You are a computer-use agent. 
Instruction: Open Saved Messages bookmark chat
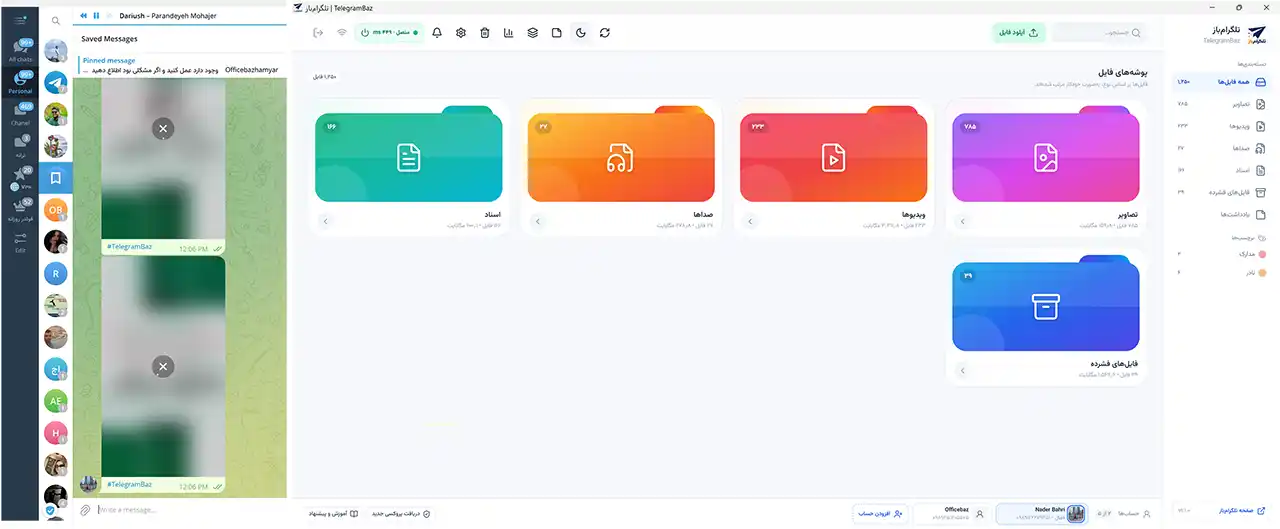(56, 179)
